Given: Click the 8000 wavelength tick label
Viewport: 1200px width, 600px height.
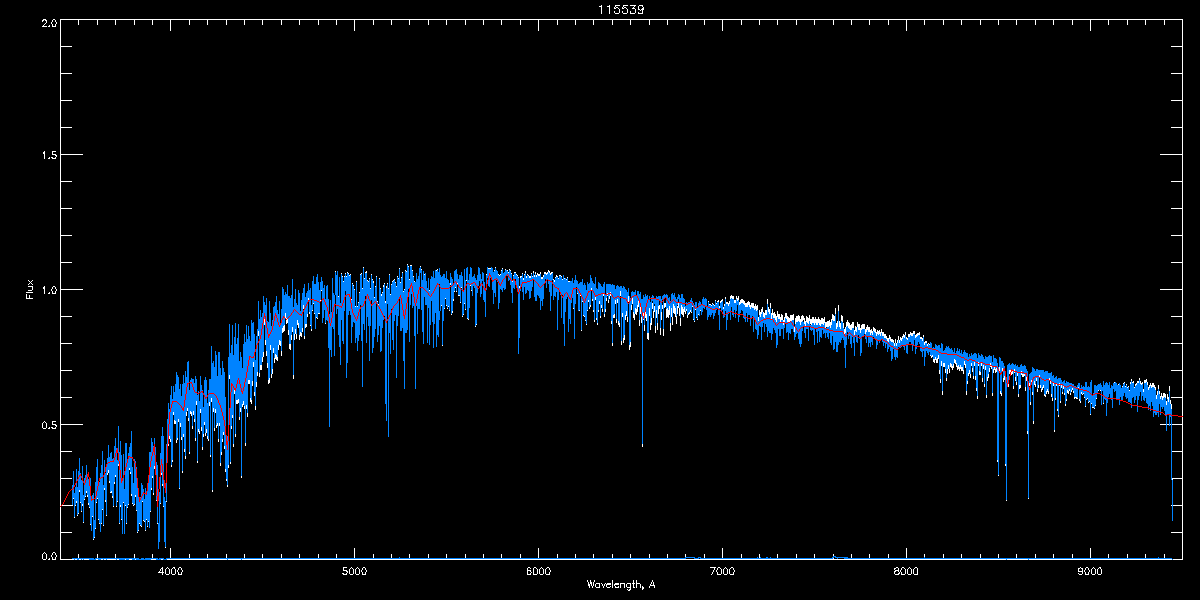Looking at the screenshot, I should click(x=906, y=571).
